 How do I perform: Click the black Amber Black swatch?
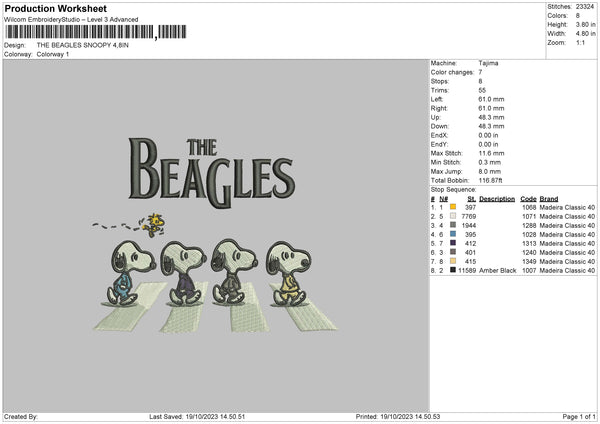(453, 271)
